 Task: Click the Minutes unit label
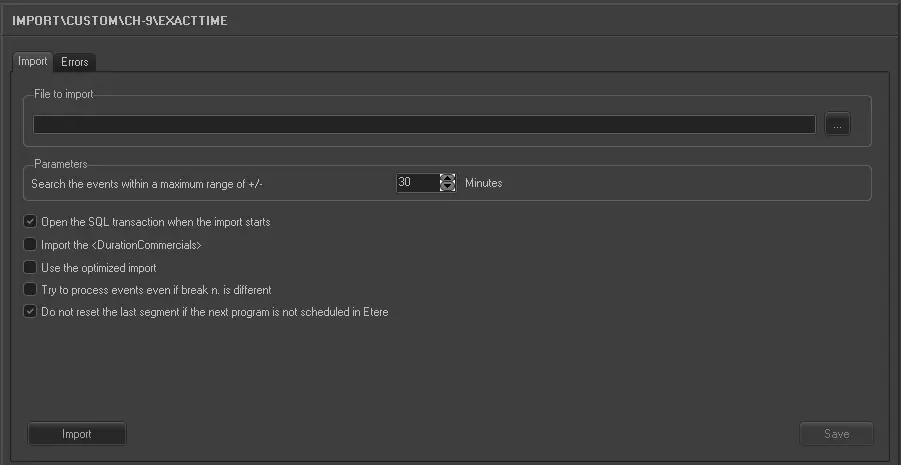[484, 184]
